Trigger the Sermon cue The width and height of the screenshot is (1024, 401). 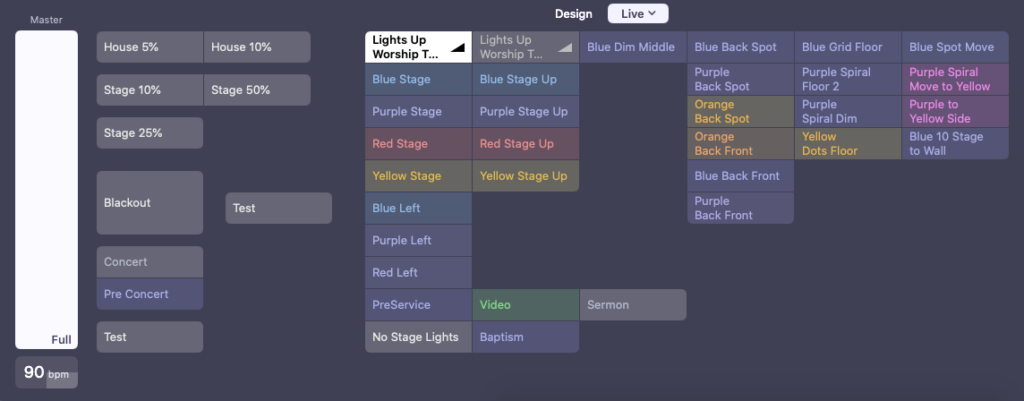click(632, 305)
